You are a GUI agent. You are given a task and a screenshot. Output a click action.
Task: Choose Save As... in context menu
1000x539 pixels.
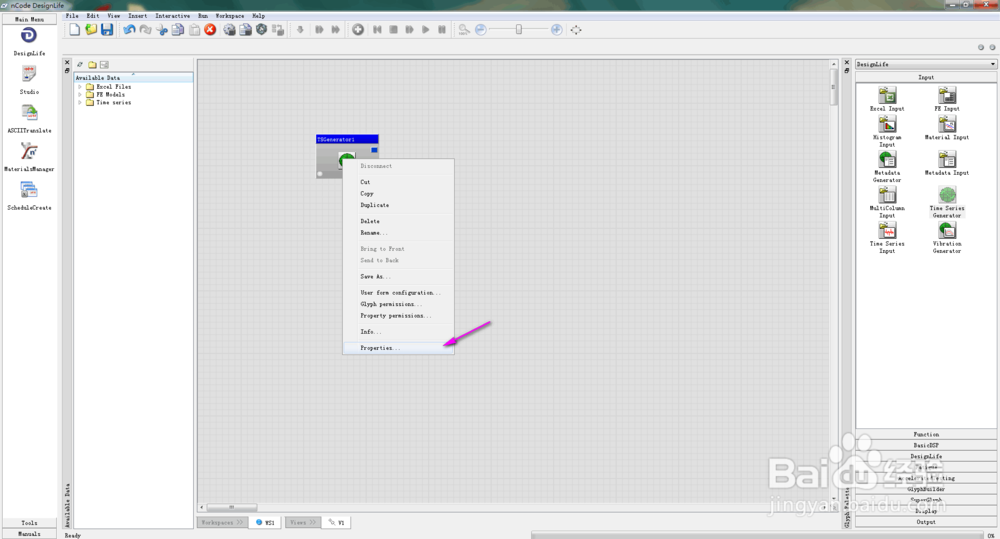(x=399, y=276)
